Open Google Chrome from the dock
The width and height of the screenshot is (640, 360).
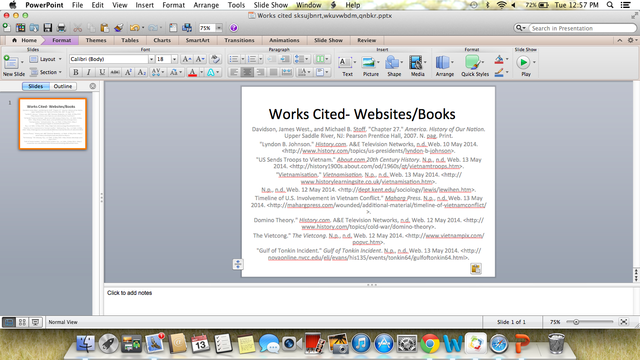[x=430, y=343]
